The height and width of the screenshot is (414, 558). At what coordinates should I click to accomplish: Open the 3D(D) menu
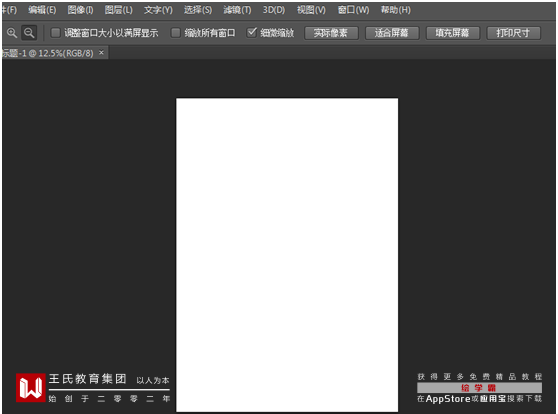[274, 10]
